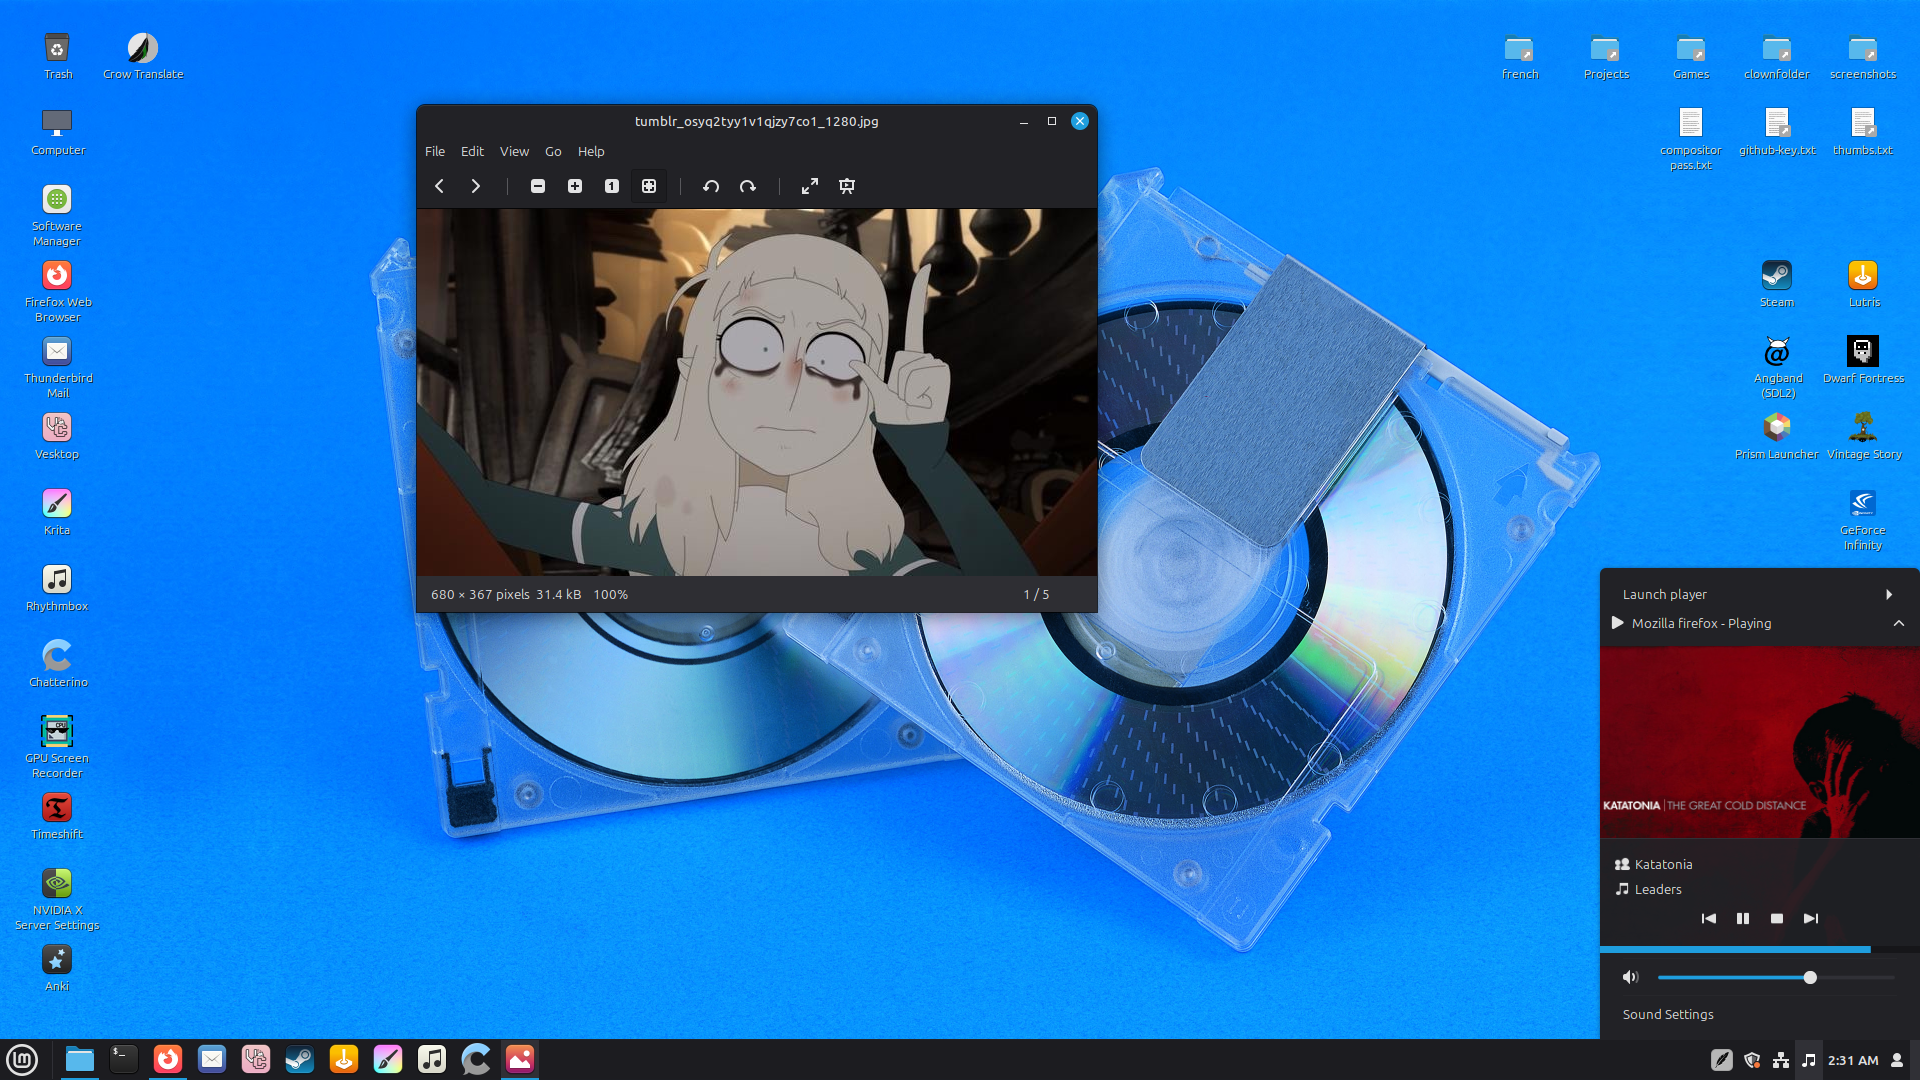Collapse the Mozilla Firefox player section
1920x1080 pixels.
point(1898,623)
